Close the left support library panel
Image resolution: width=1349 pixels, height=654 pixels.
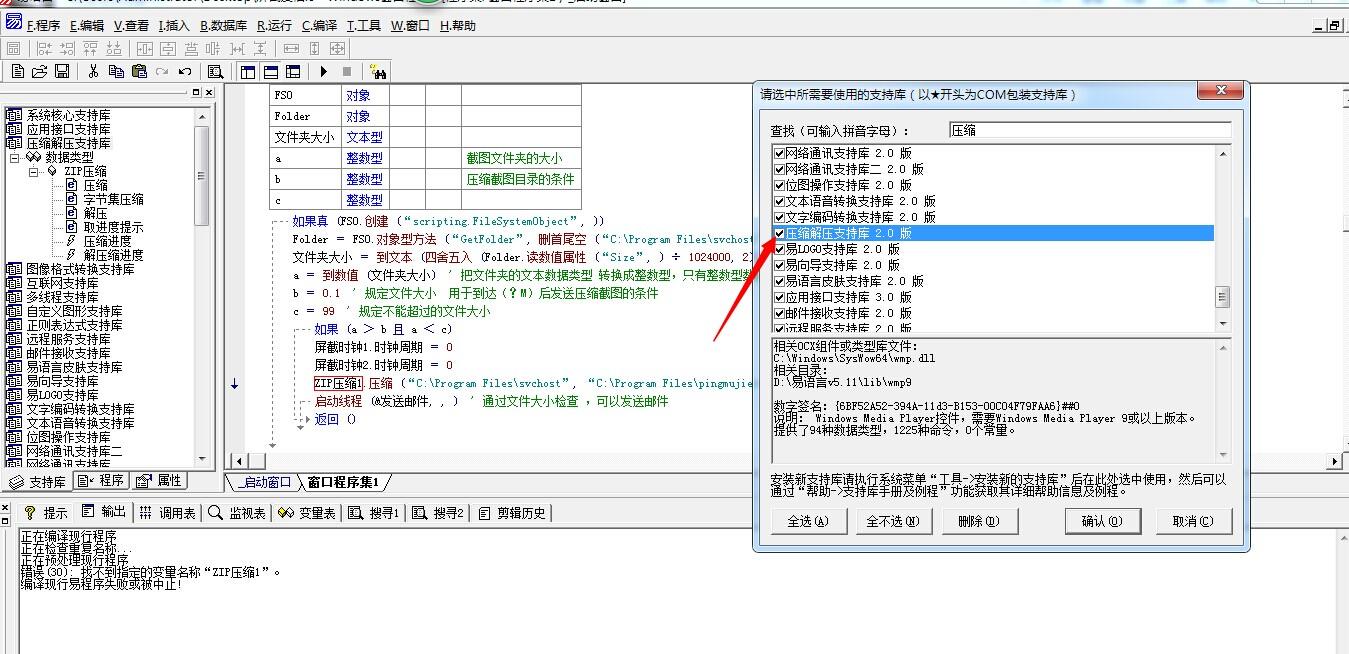point(209,93)
